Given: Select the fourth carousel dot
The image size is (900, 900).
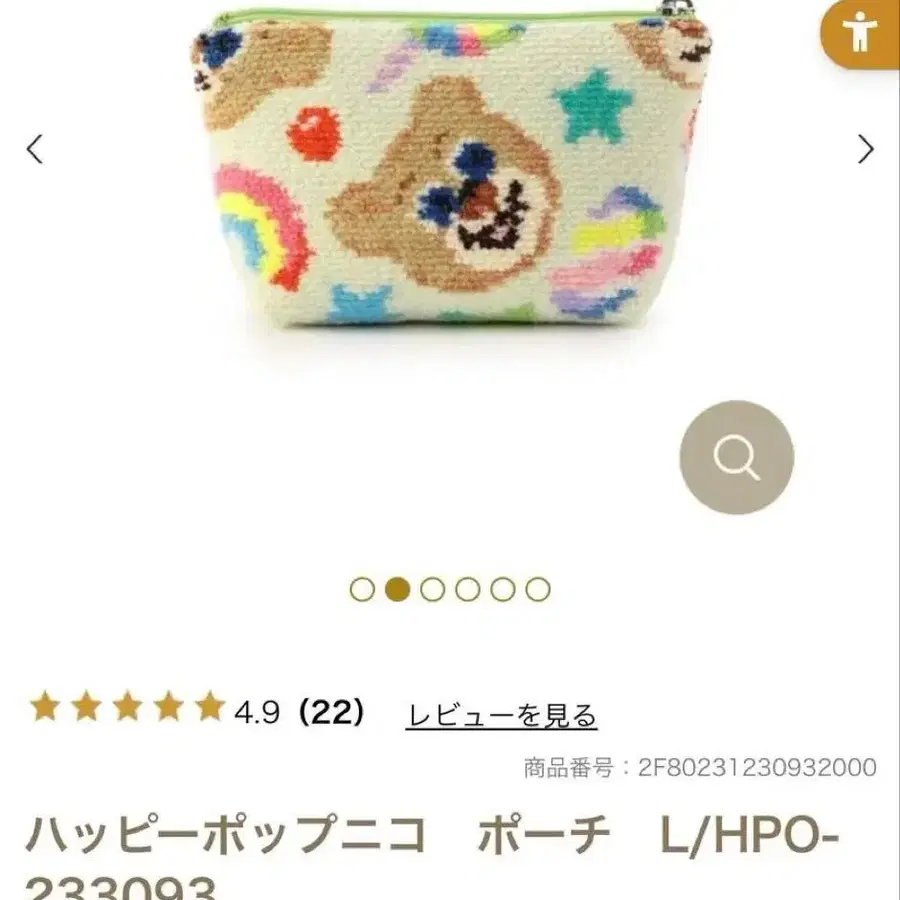Looking at the screenshot, I should (467, 589).
